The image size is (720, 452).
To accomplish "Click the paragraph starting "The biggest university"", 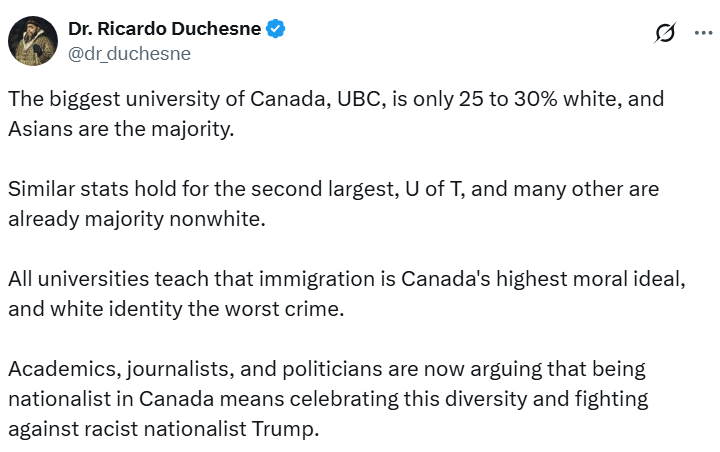I will 335,115.
